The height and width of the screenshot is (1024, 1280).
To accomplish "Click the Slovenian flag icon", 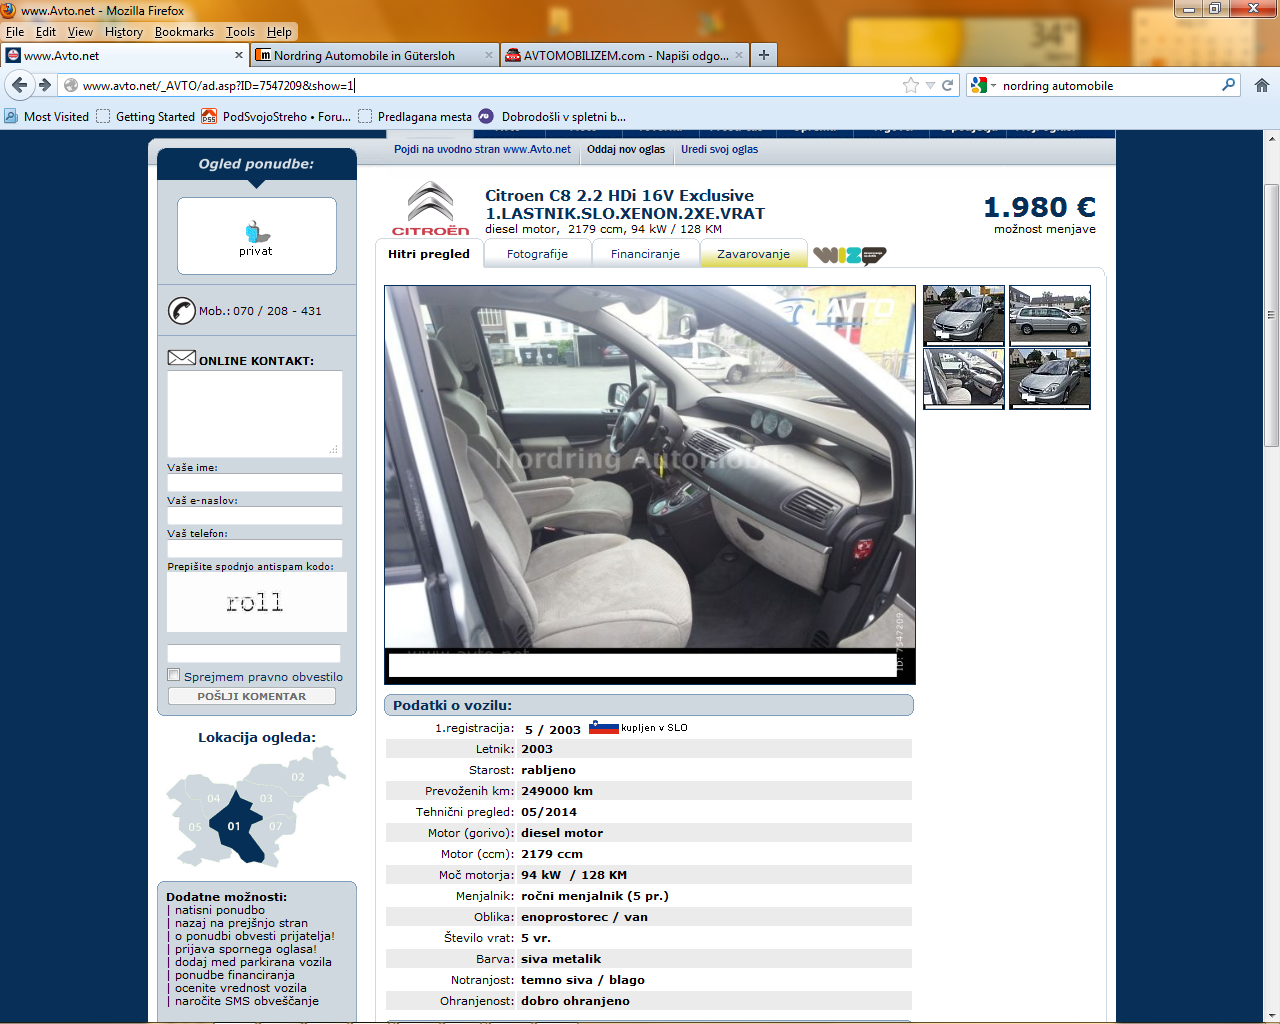I will pyautogui.click(x=604, y=727).
